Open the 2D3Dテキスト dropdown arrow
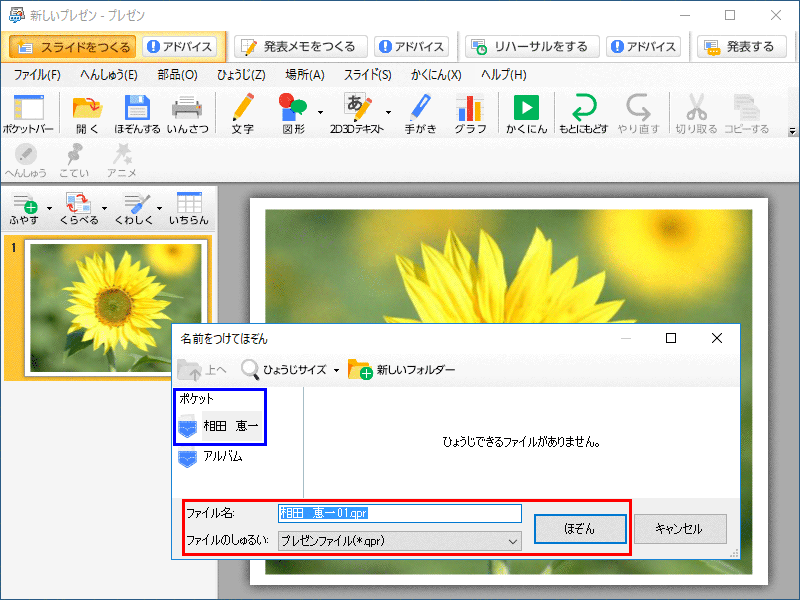The image size is (800, 600). 388,112
